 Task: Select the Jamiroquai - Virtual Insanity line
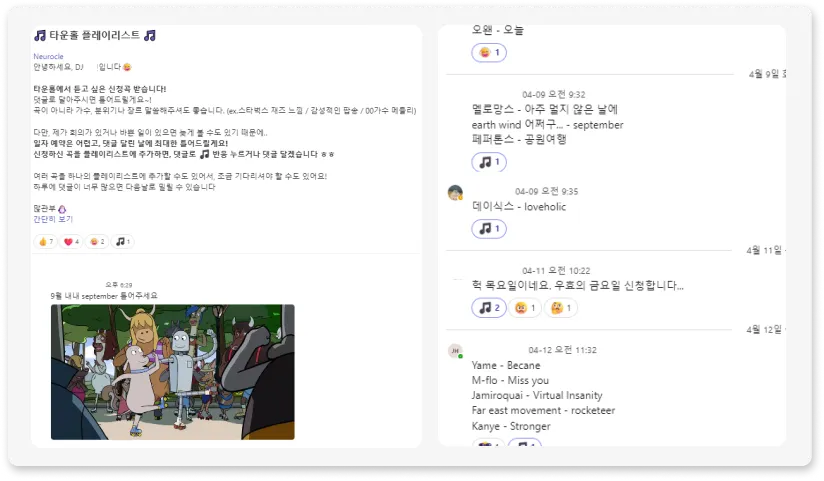click(537, 395)
